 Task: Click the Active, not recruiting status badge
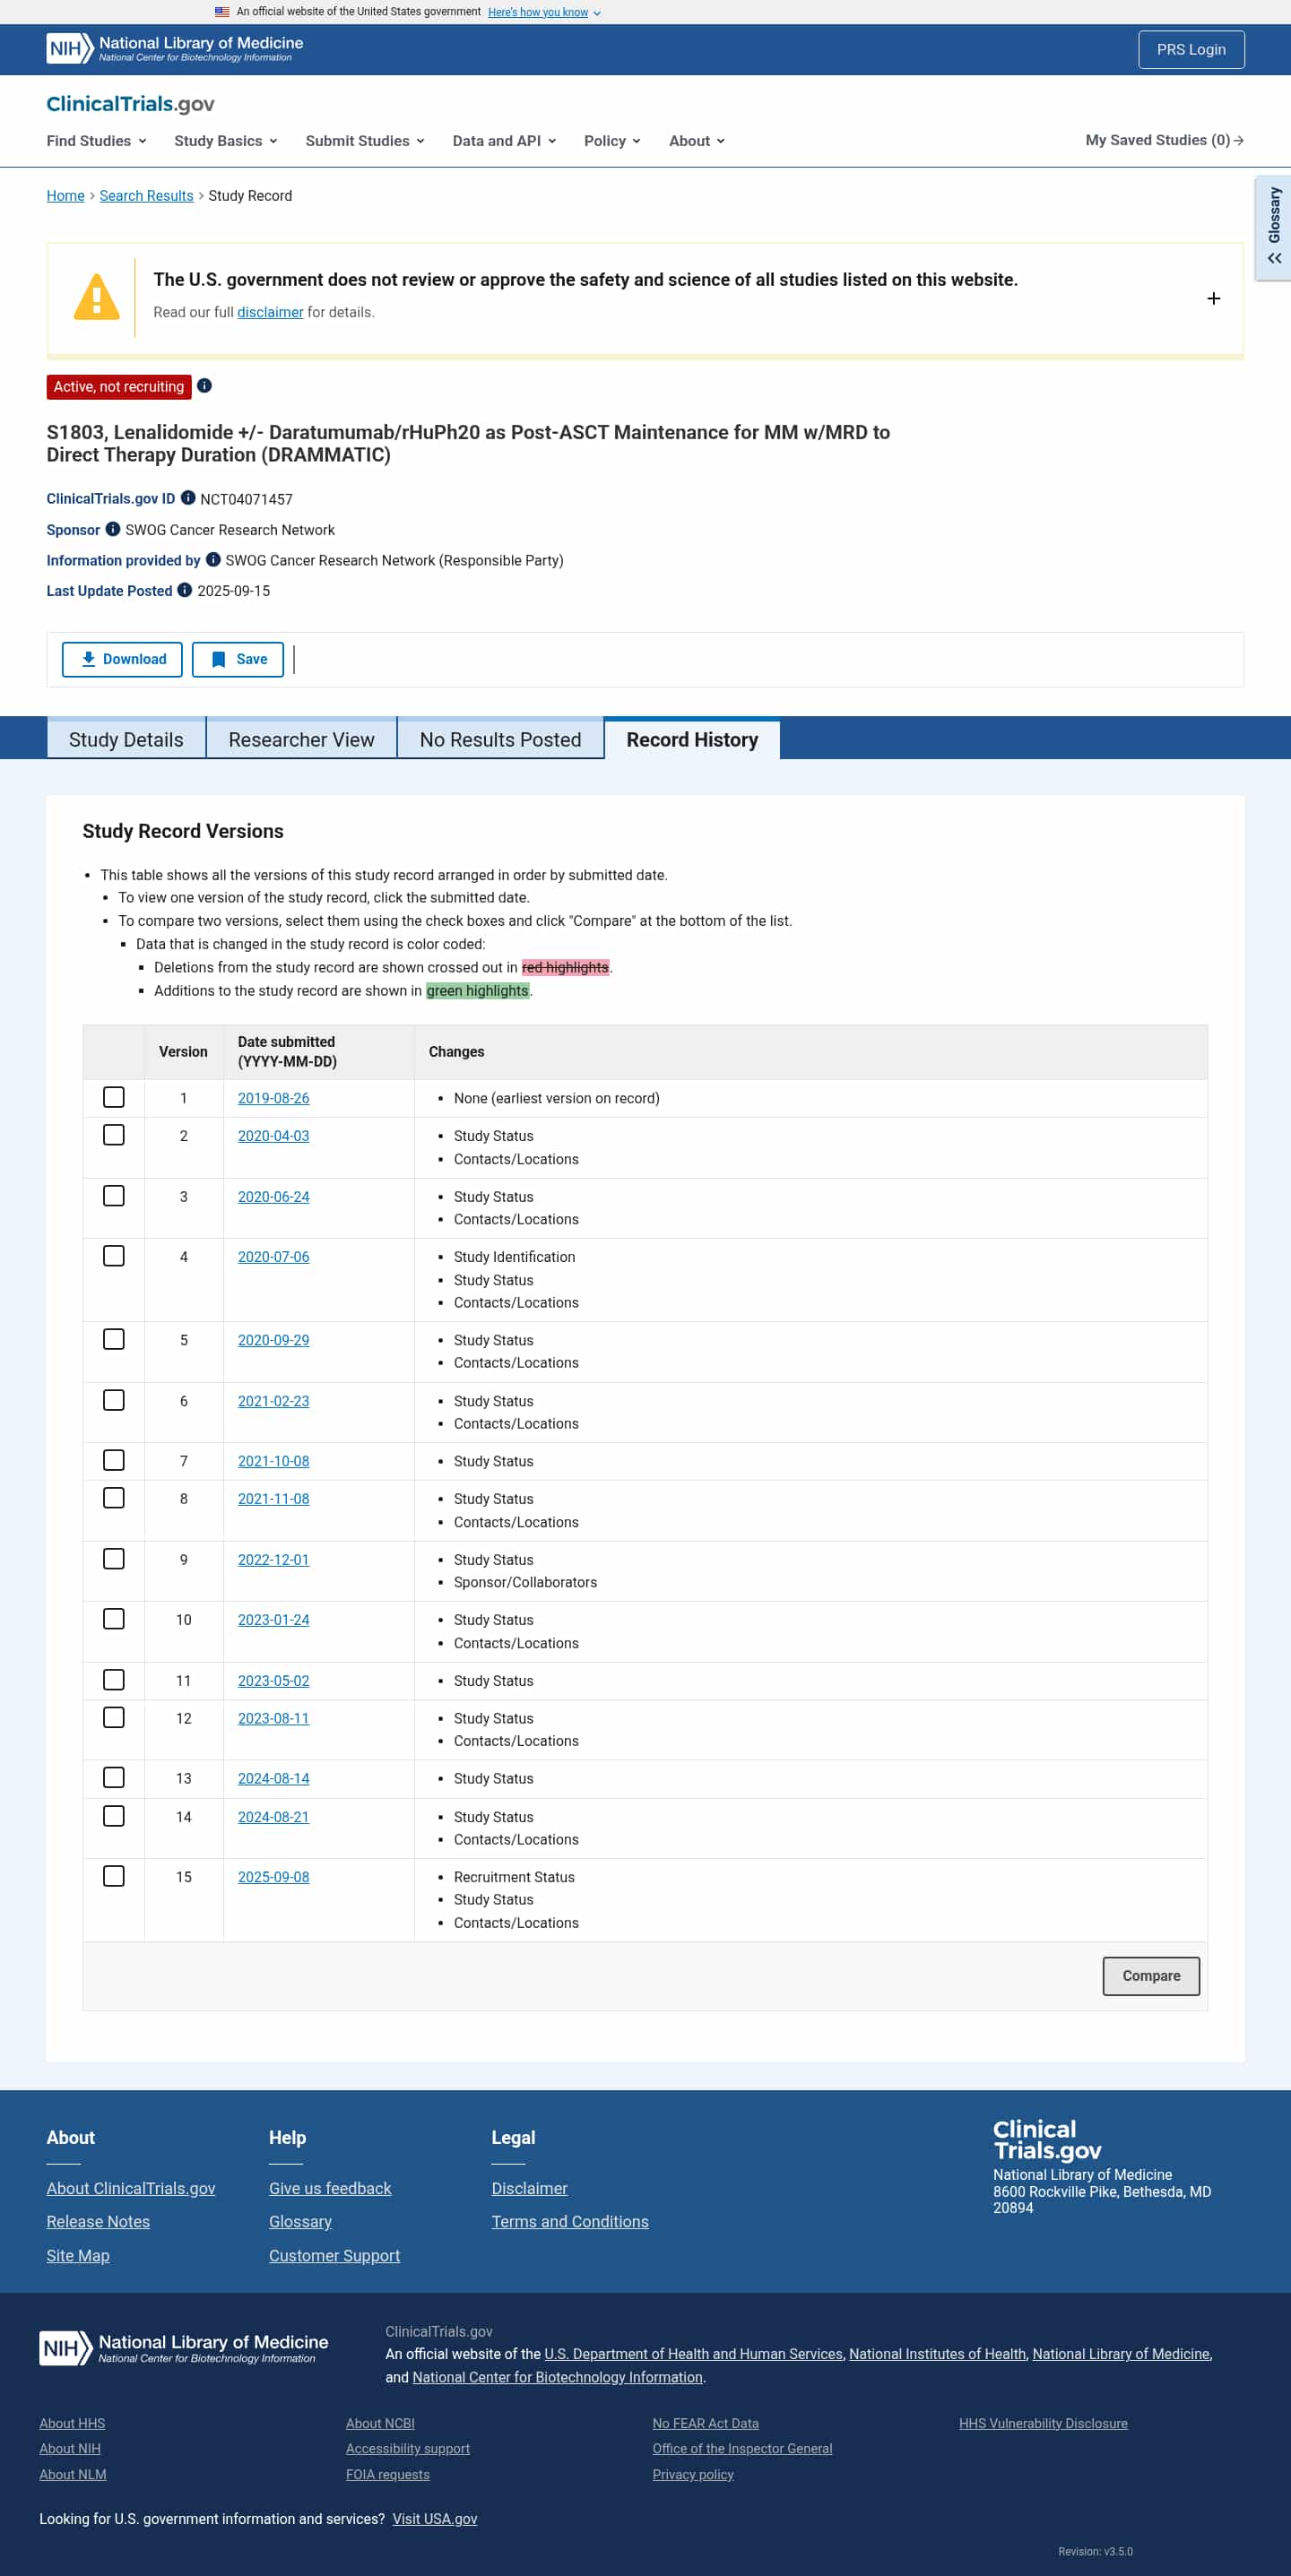point(119,386)
